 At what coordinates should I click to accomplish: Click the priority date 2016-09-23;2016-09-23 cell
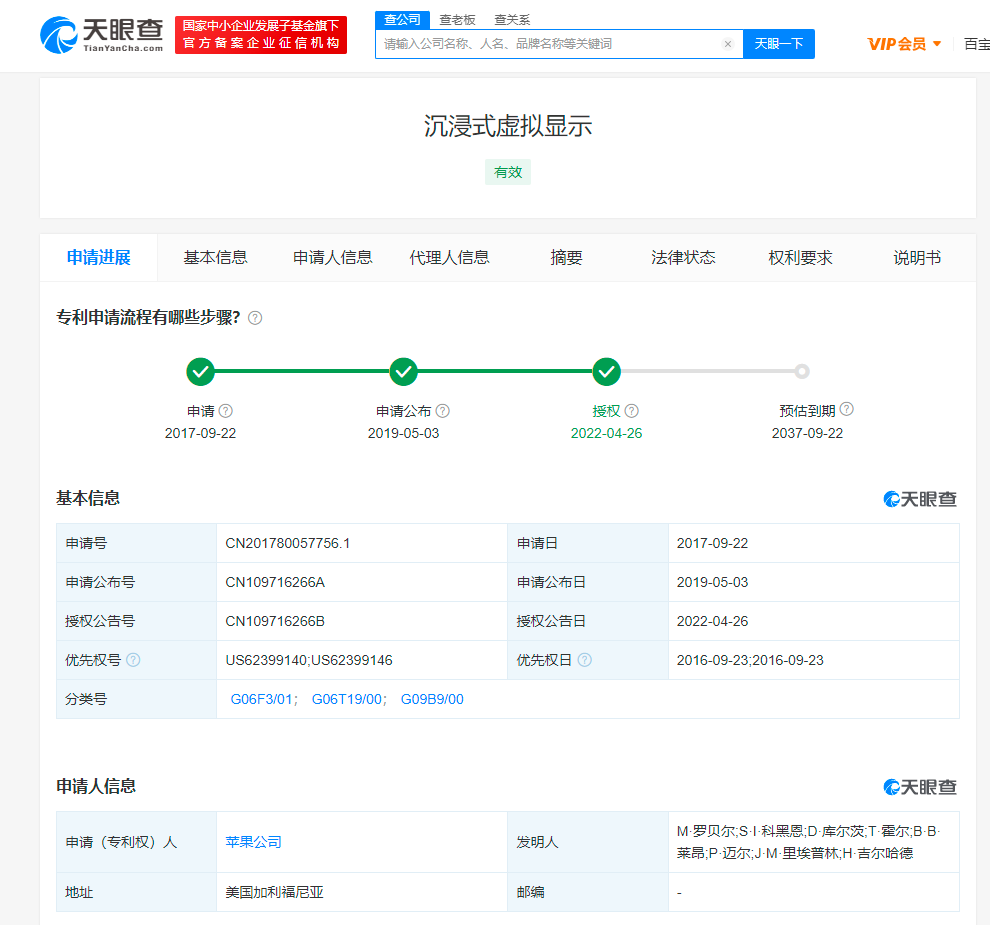[814, 660]
